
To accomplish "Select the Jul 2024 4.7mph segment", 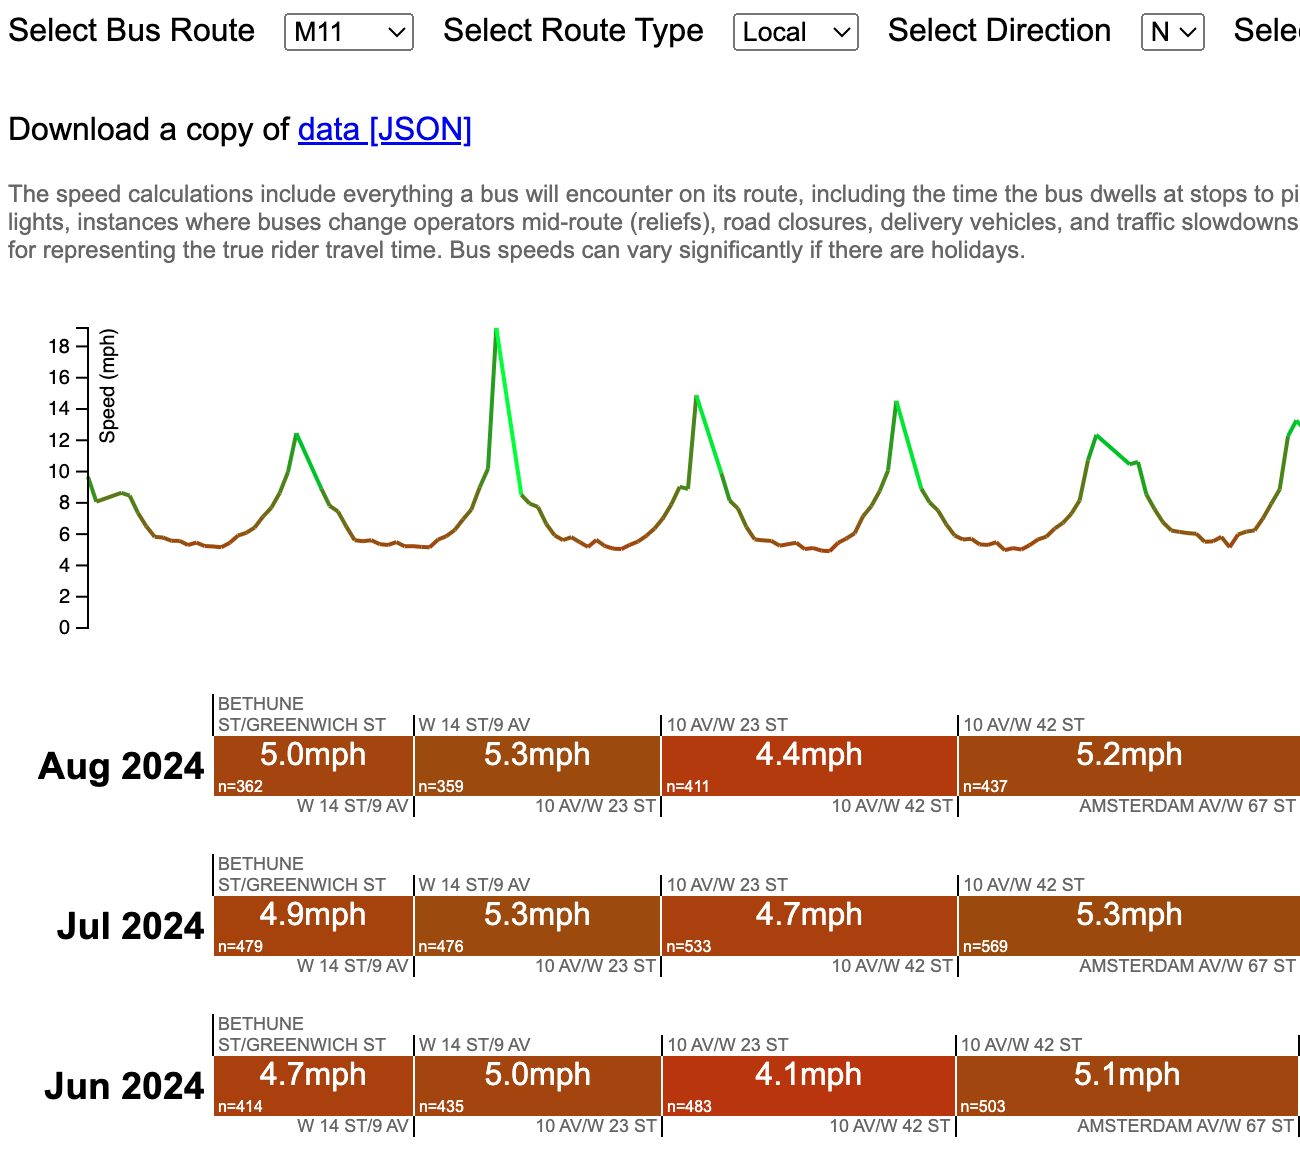I will tap(809, 926).
